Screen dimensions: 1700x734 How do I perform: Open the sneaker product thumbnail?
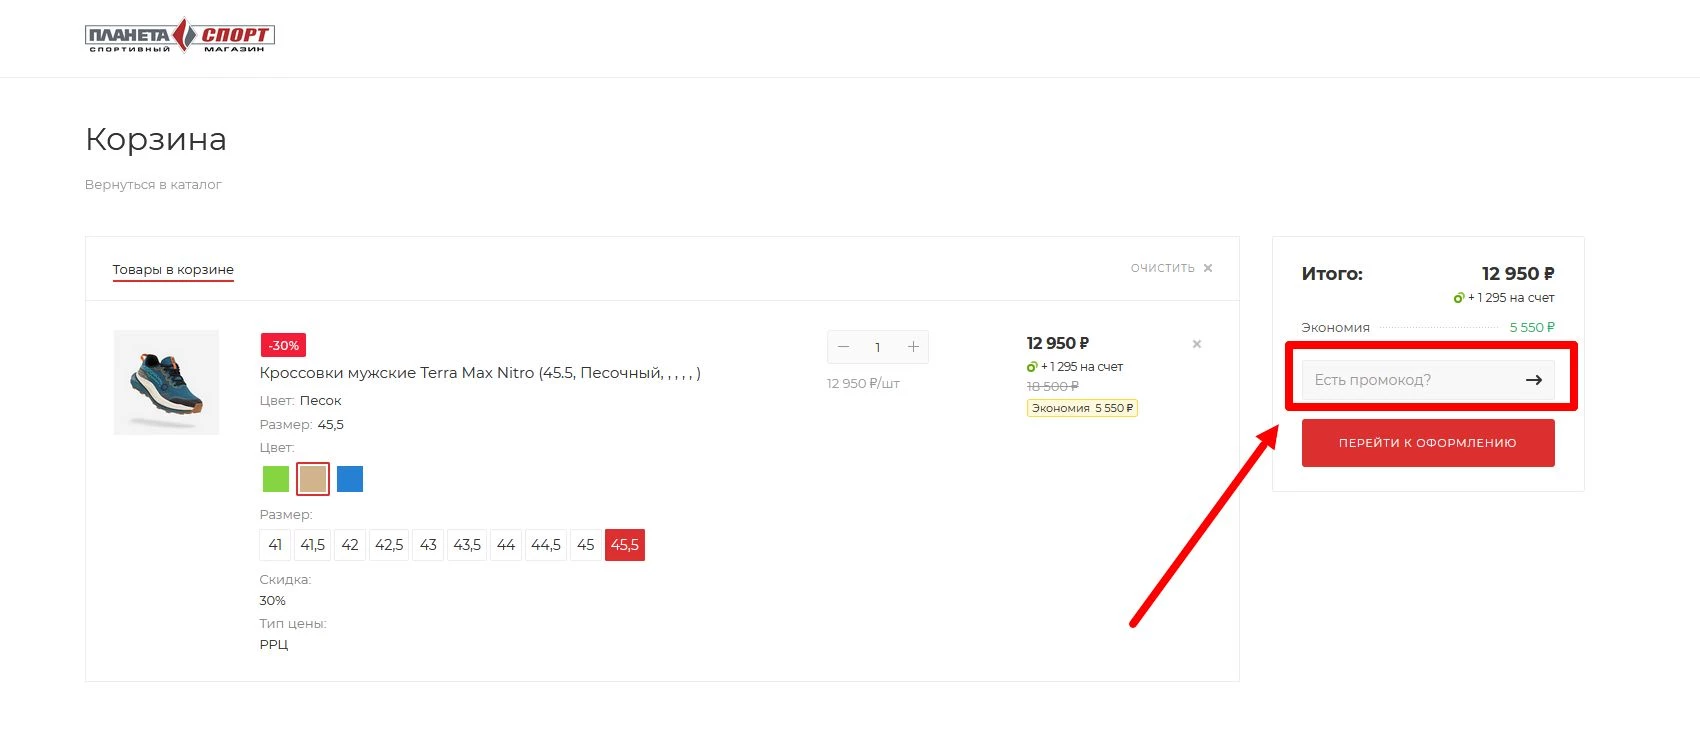coord(166,382)
